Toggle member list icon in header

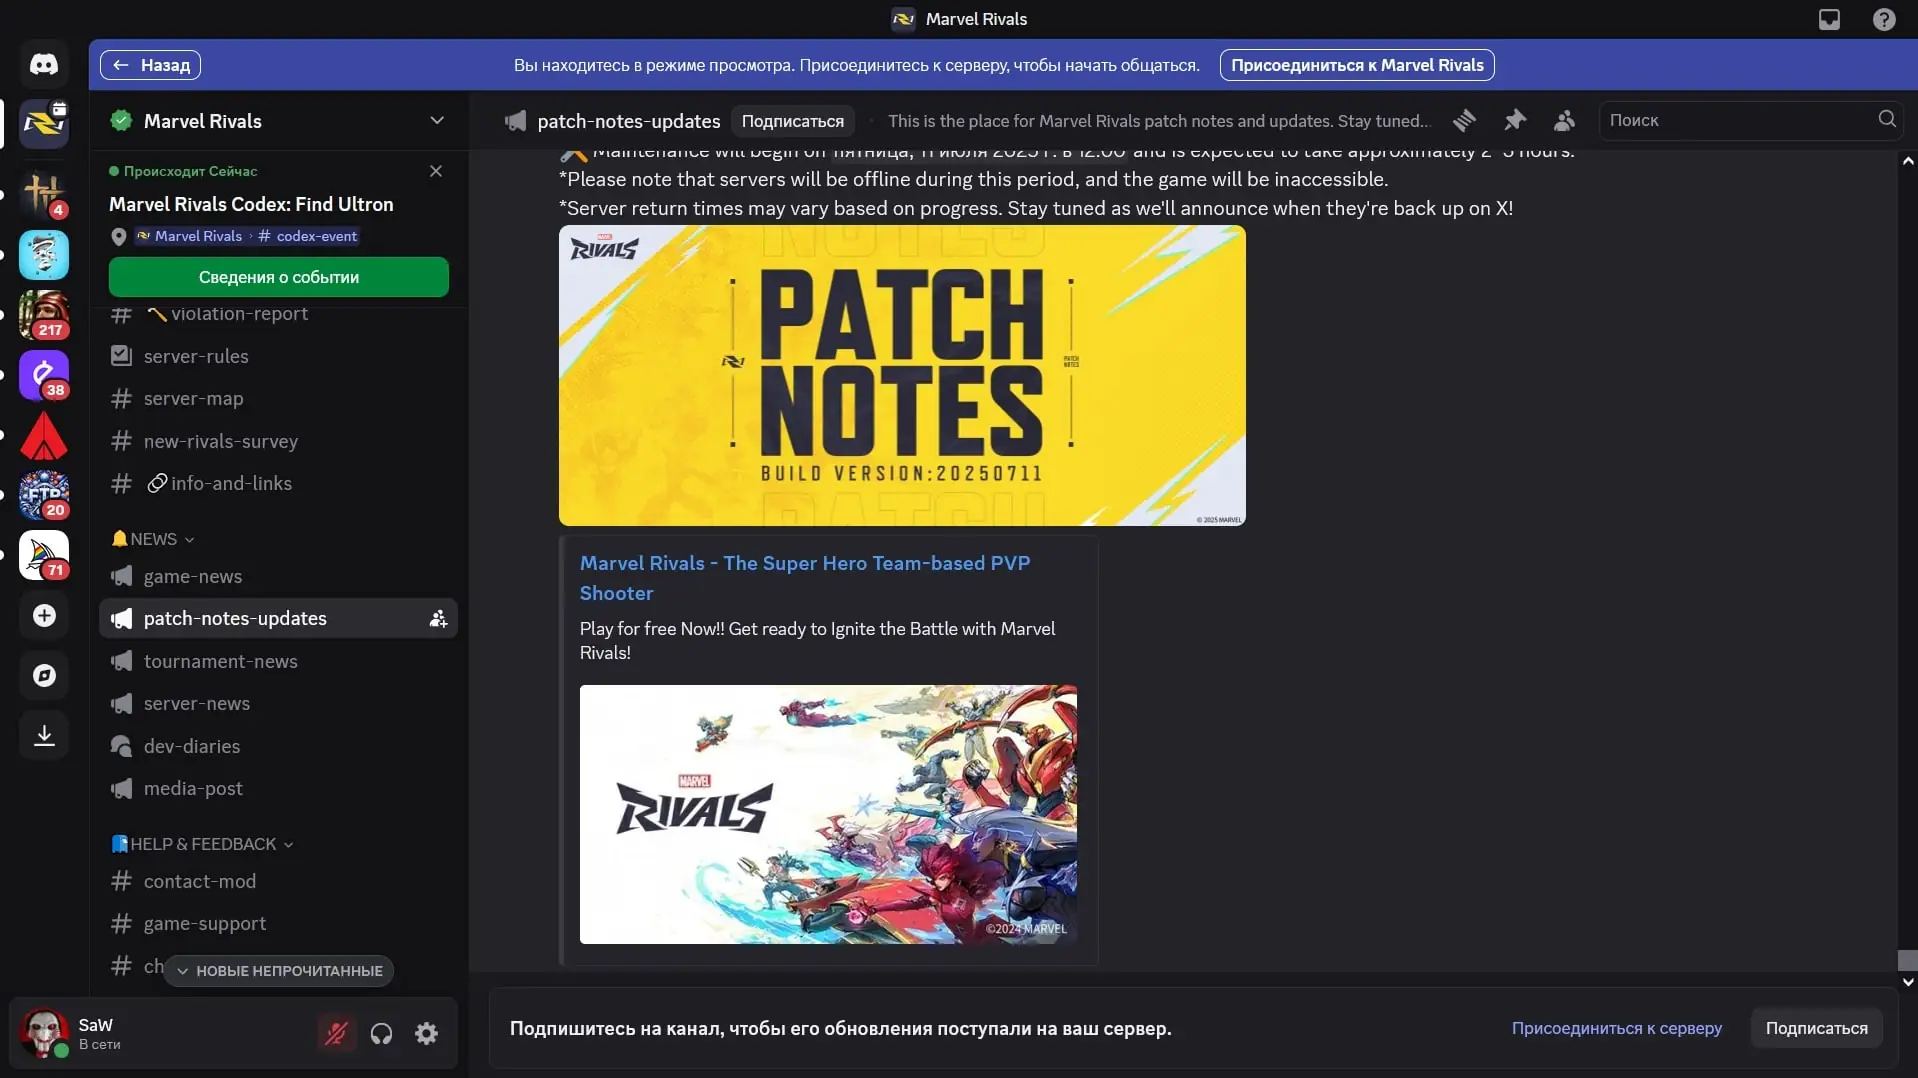tap(1565, 121)
